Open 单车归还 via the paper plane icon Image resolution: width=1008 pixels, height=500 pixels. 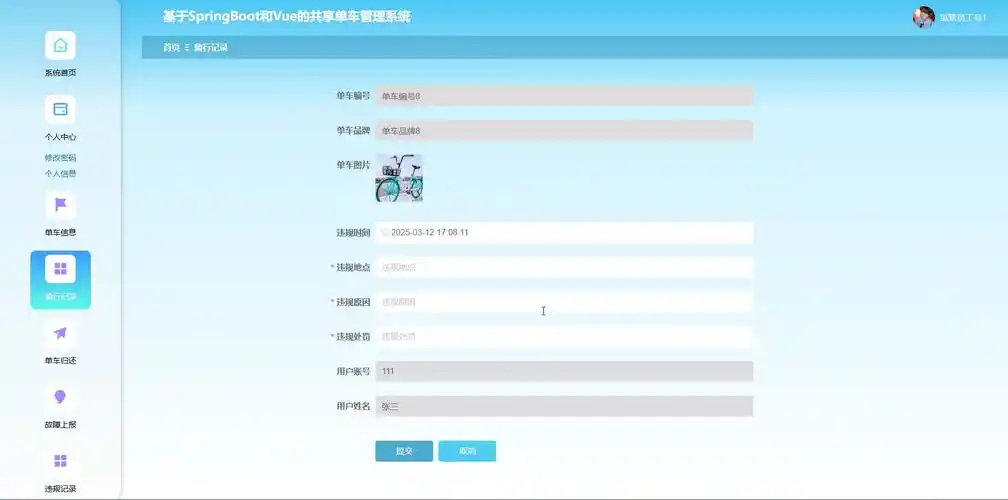[x=60, y=333]
